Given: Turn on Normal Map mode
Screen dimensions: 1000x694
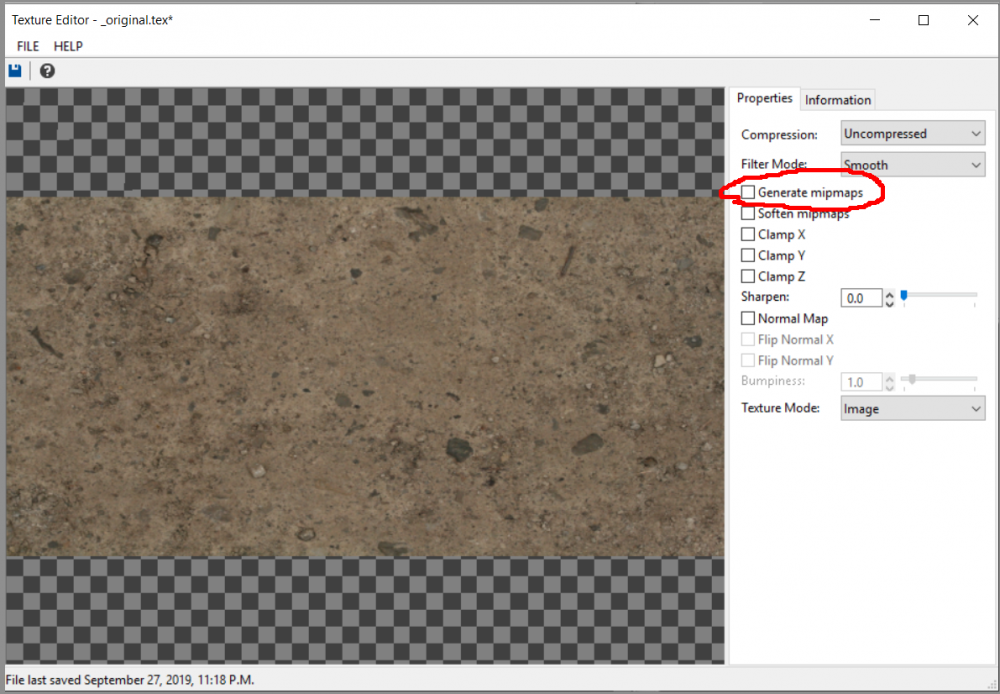Looking at the screenshot, I should click(x=746, y=318).
